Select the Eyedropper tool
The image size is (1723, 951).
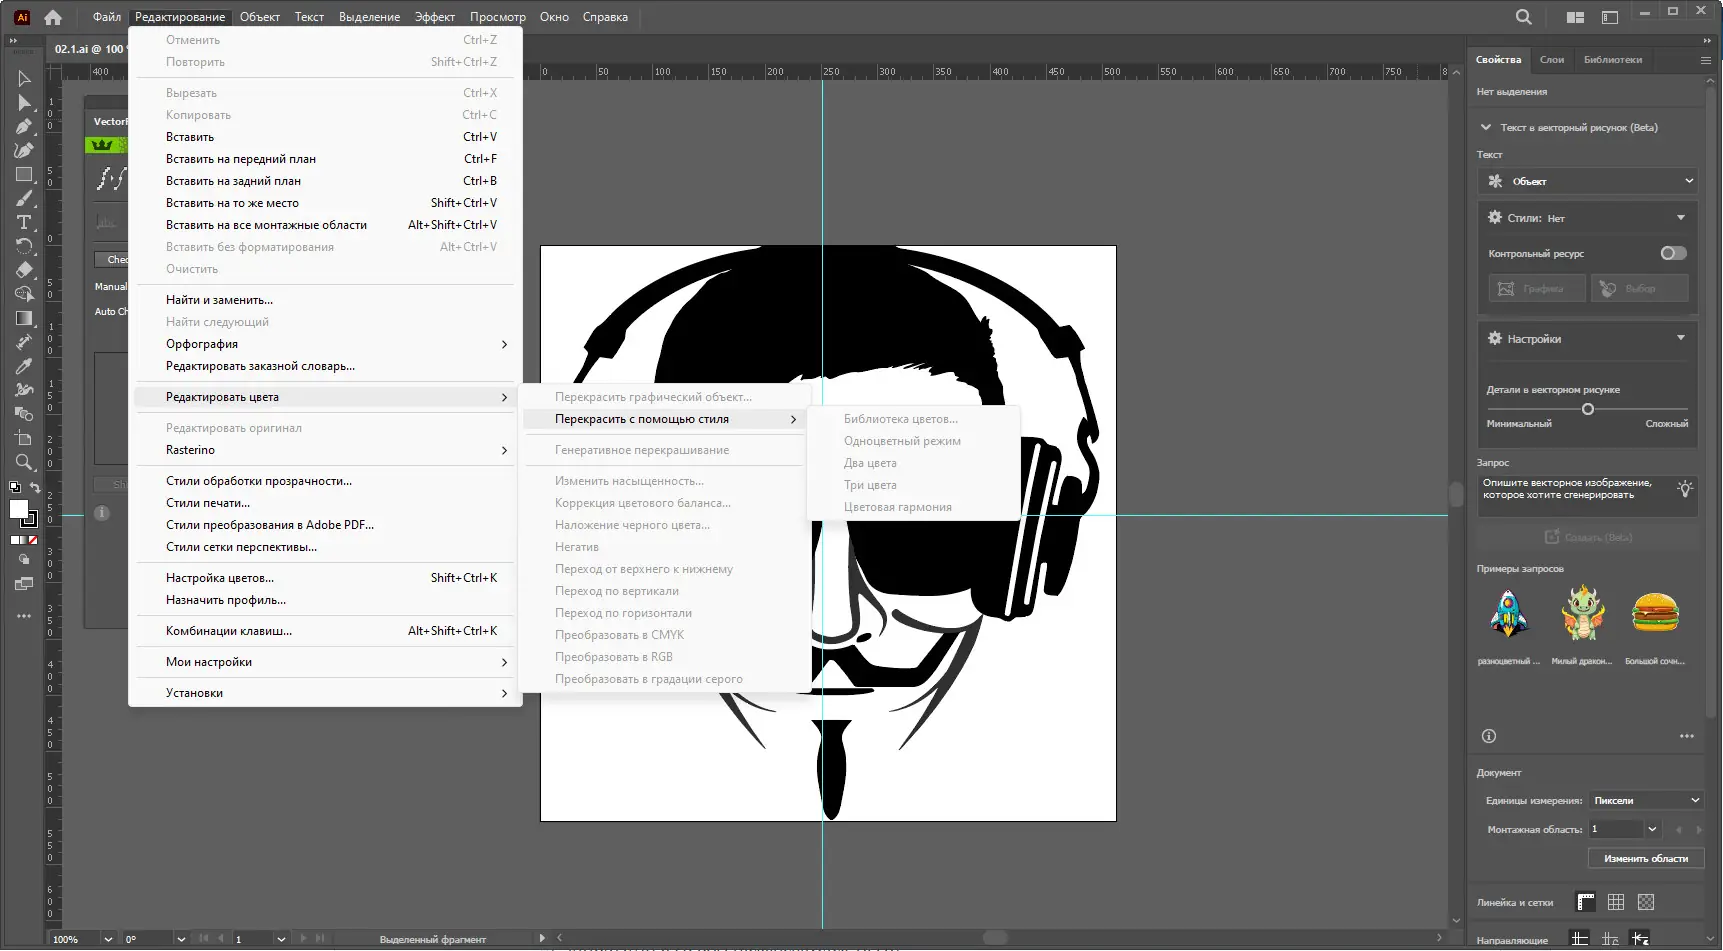point(24,366)
